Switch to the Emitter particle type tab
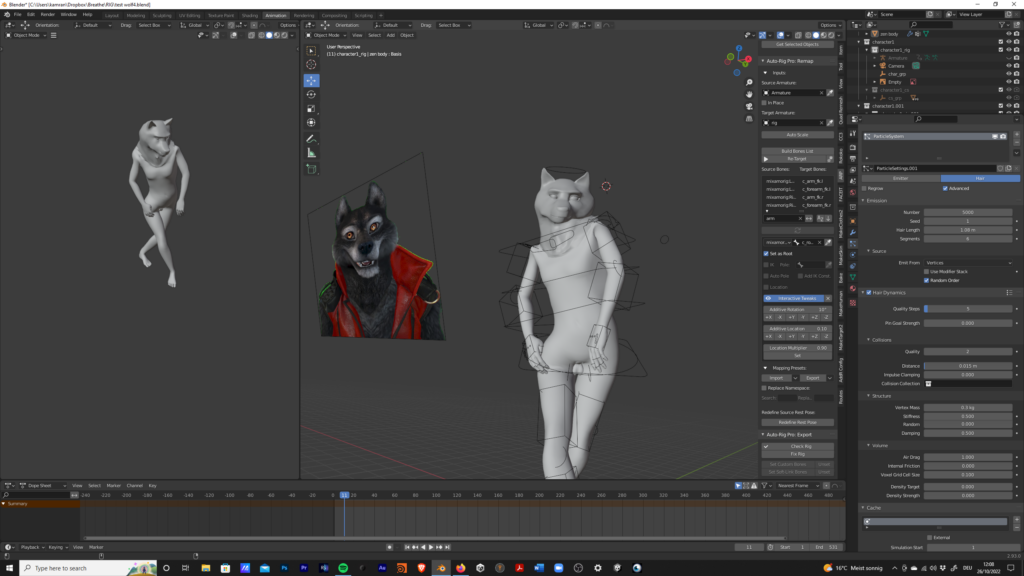The image size is (1024, 576). pos(901,178)
